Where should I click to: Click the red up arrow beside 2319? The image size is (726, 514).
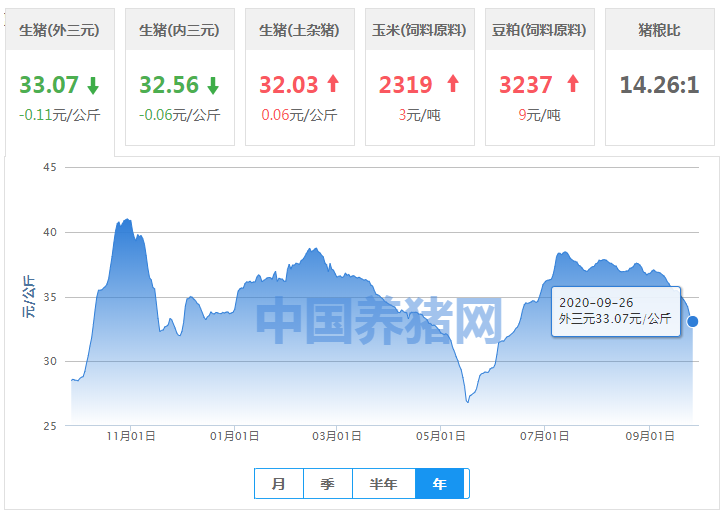tap(453, 84)
